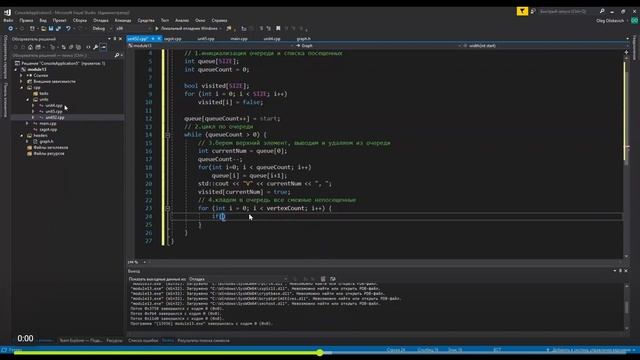Click the Navigate Backward toolbar button
This screenshot has width=640, height=360.
tap(11, 29)
